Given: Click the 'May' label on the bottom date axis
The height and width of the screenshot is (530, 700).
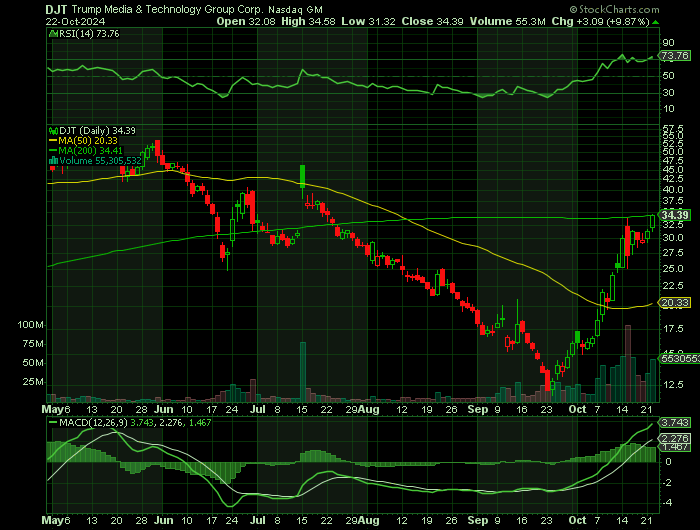Looking at the screenshot, I should (x=53, y=520).
